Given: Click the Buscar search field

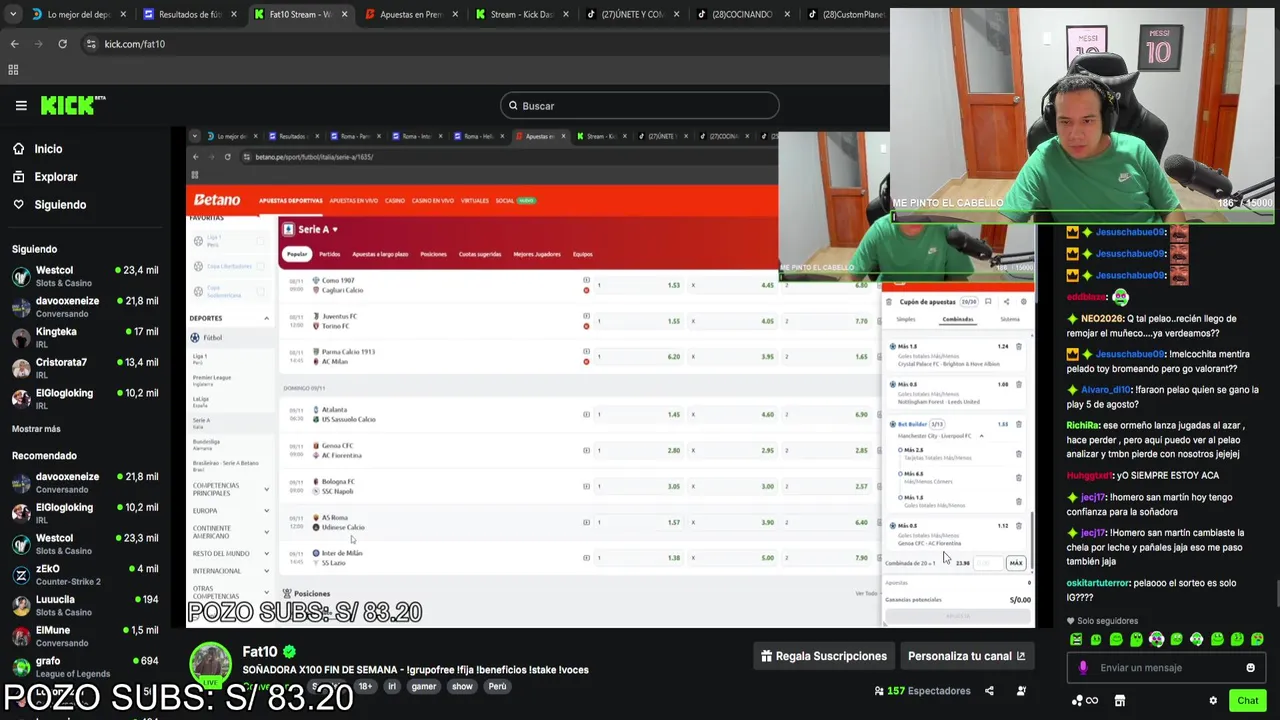Looking at the screenshot, I should click(x=640, y=106).
